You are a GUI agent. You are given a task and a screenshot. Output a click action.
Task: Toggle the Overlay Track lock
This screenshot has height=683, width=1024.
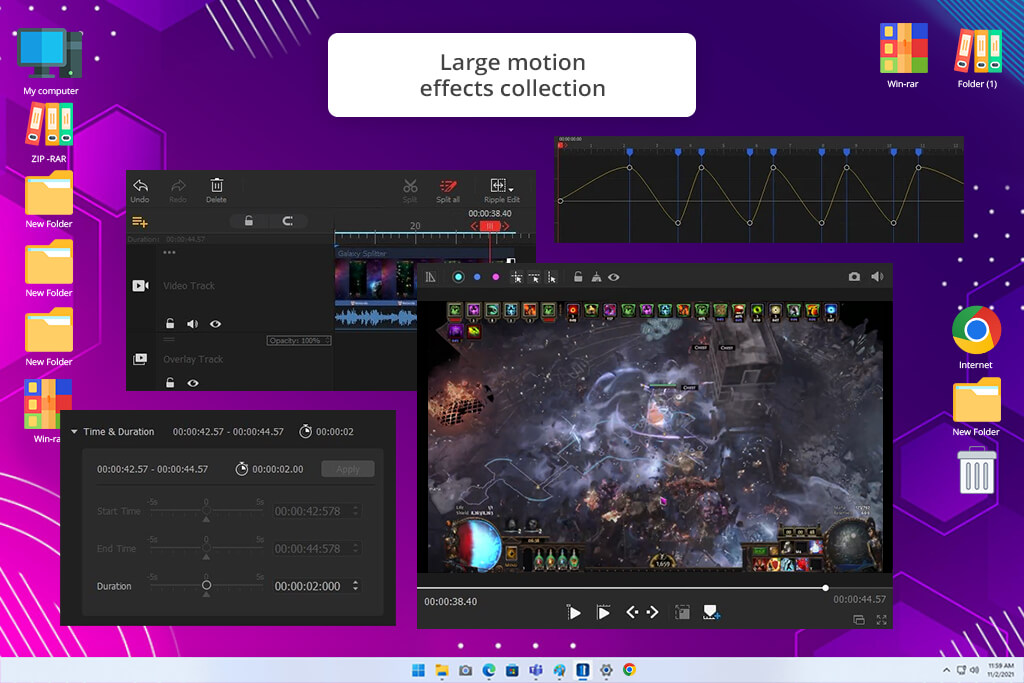tap(170, 383)
